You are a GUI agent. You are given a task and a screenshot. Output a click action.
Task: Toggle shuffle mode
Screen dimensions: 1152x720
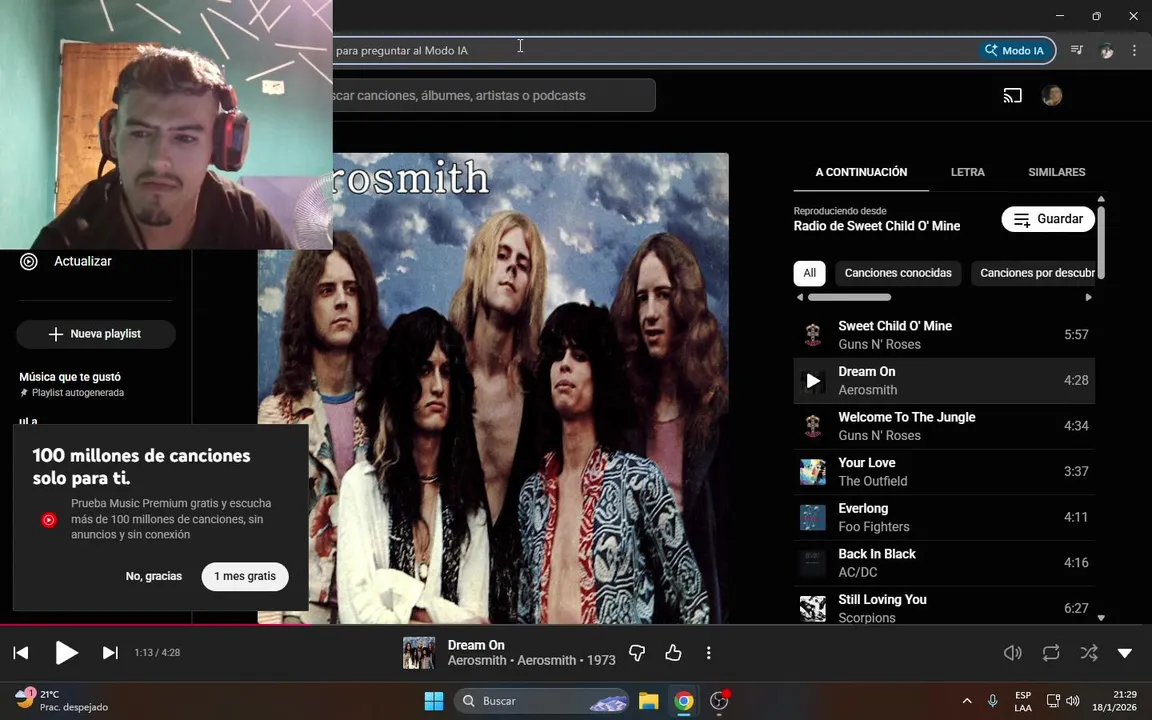[x=1089, y=652]
